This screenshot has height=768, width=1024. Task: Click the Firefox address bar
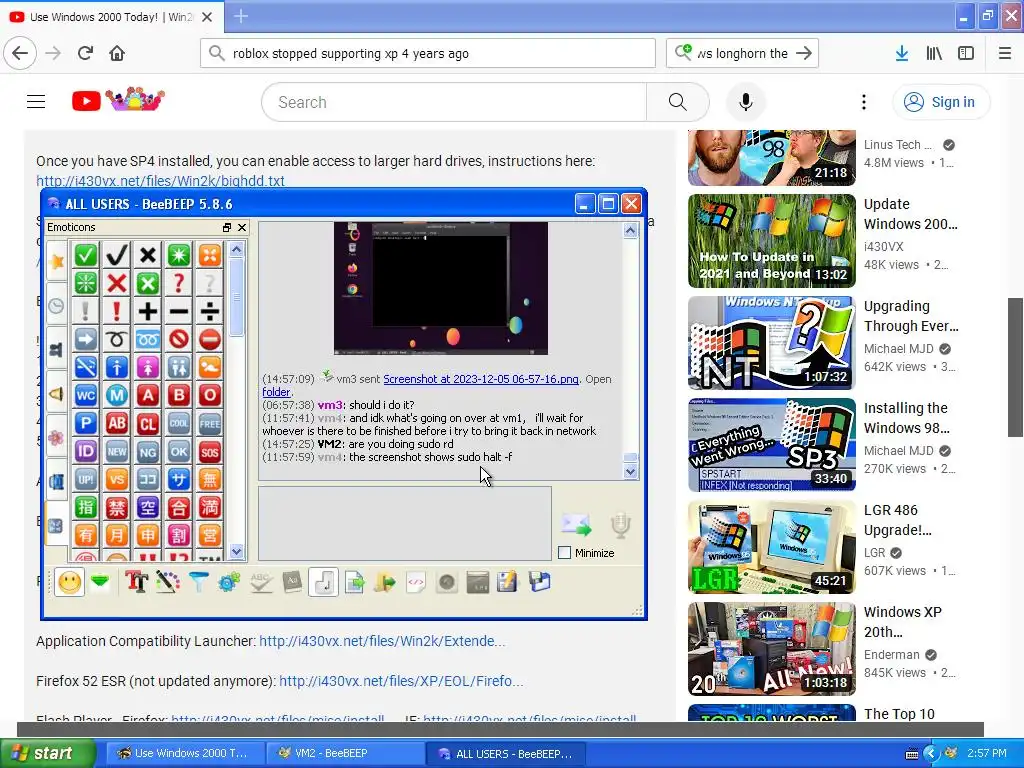(x=428, y=54)
